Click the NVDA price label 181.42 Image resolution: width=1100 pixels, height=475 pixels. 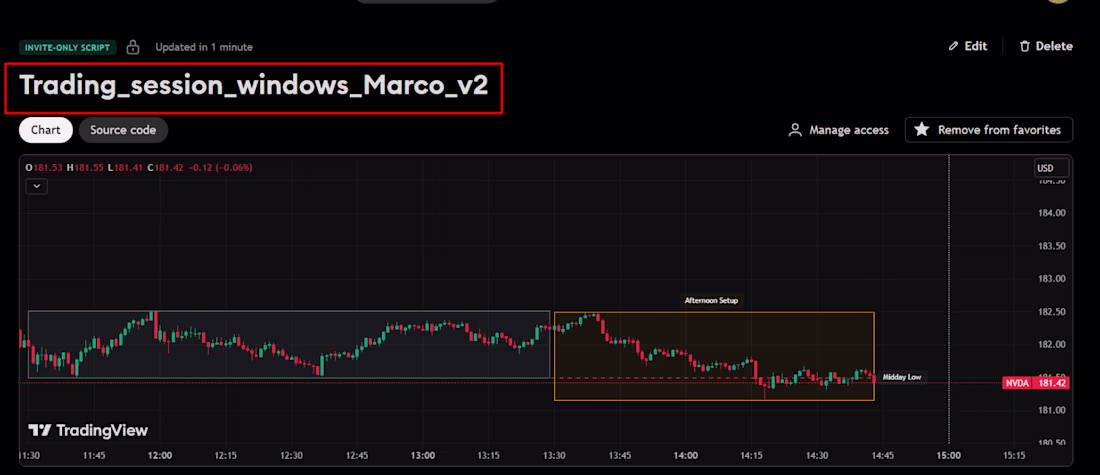pyautogui.click(x=1036, y=383)
